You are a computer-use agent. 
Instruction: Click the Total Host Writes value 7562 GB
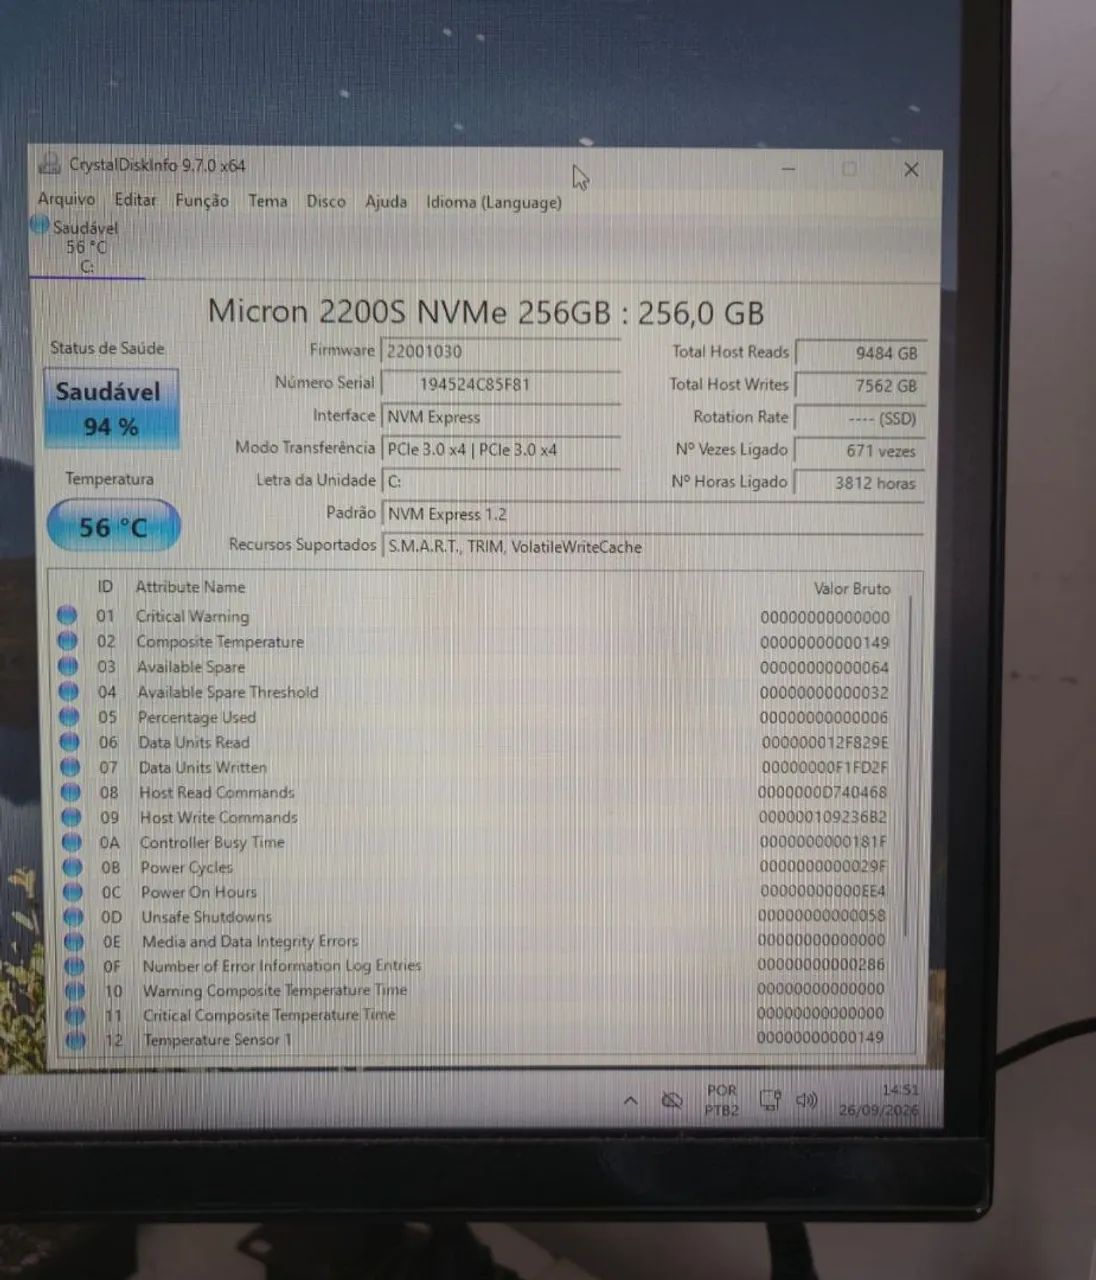(860, 385)
